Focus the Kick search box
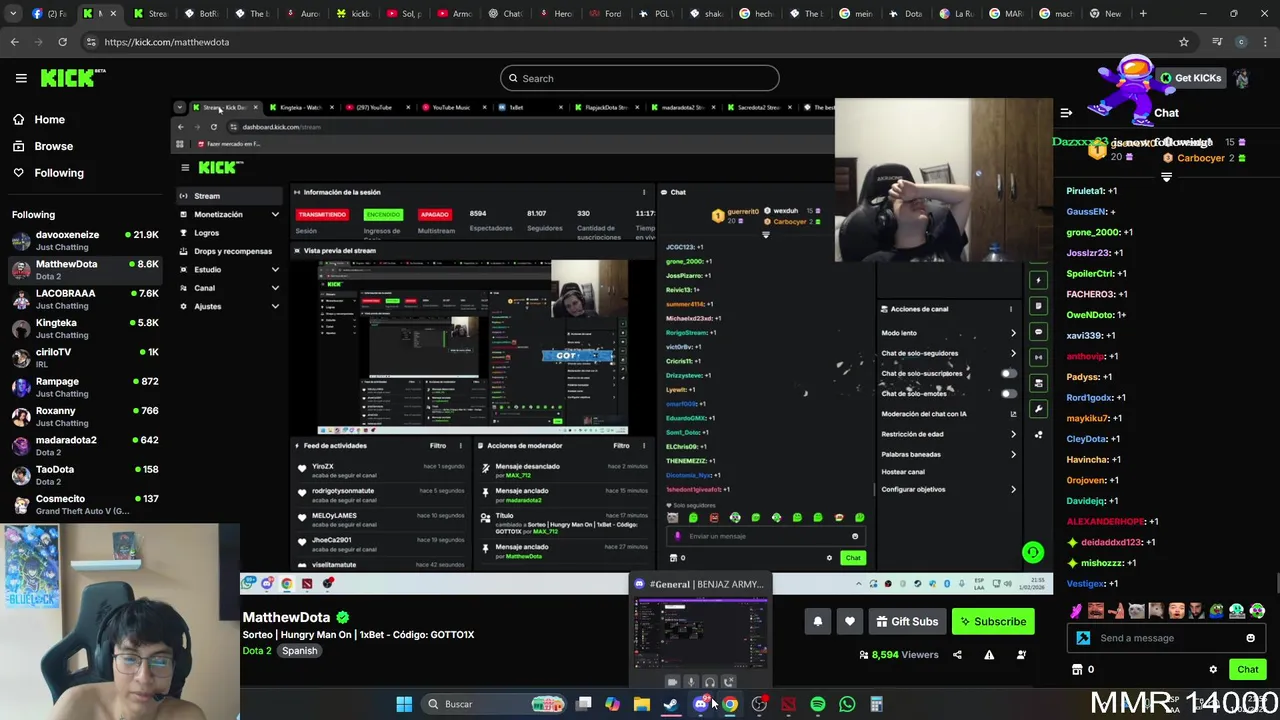 (x=640, y=78)
